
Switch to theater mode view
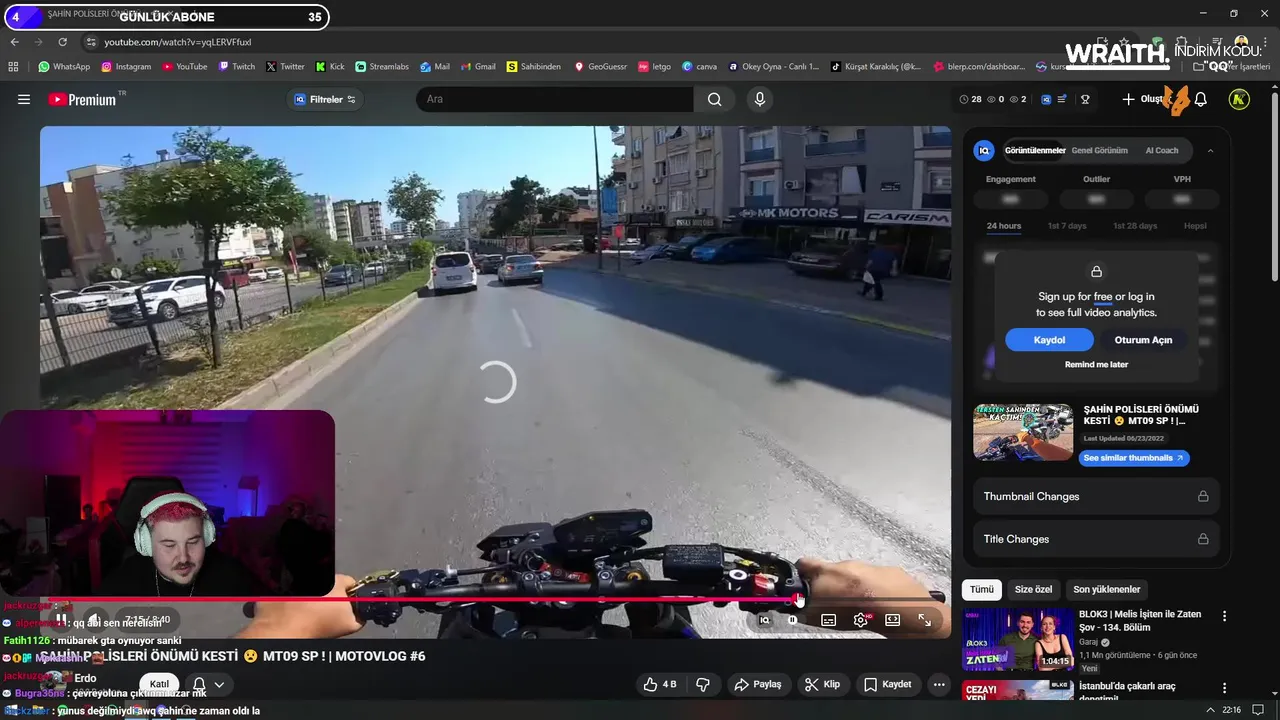[892, 620]
